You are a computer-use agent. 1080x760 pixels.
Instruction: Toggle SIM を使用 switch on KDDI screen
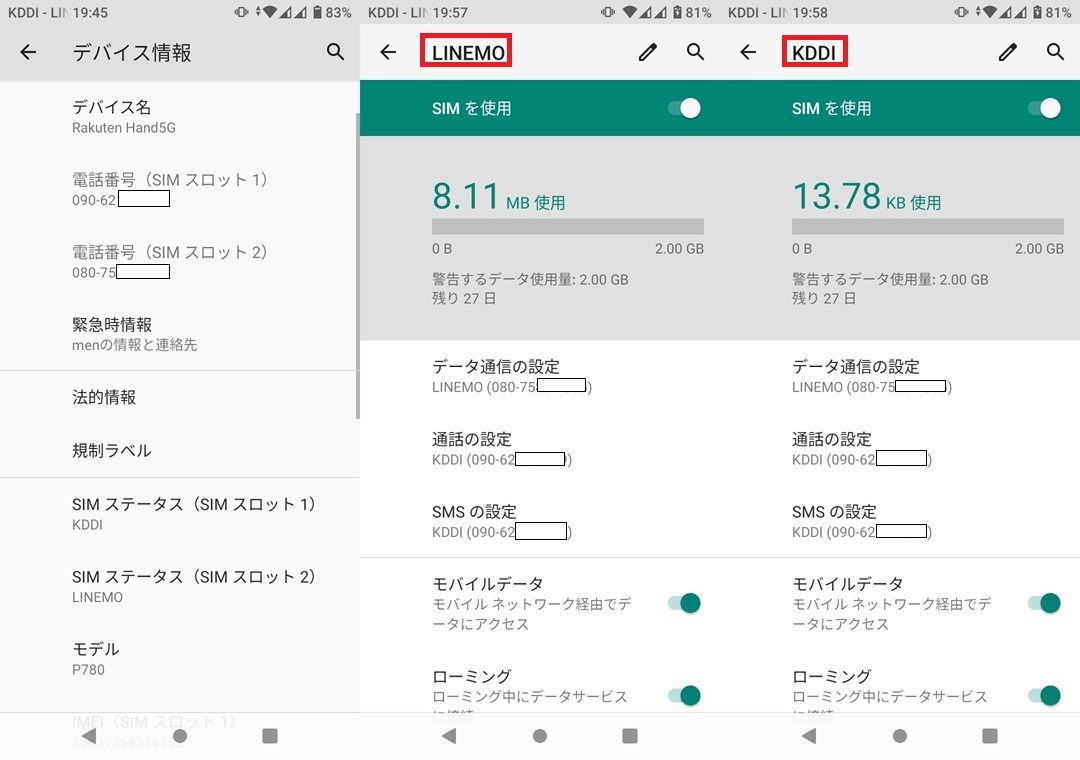1045,108
